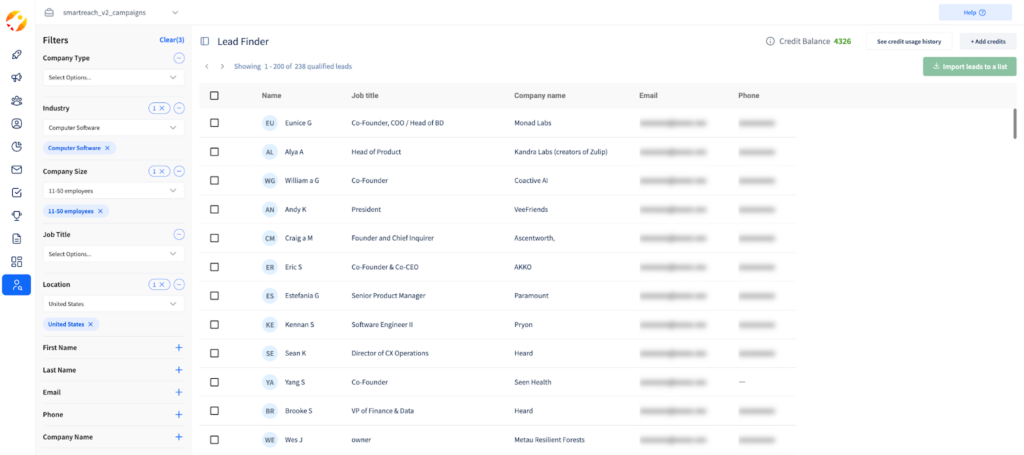Open the trophy icon in sidebar
The image size is (1024, 455).
[17, 215]
